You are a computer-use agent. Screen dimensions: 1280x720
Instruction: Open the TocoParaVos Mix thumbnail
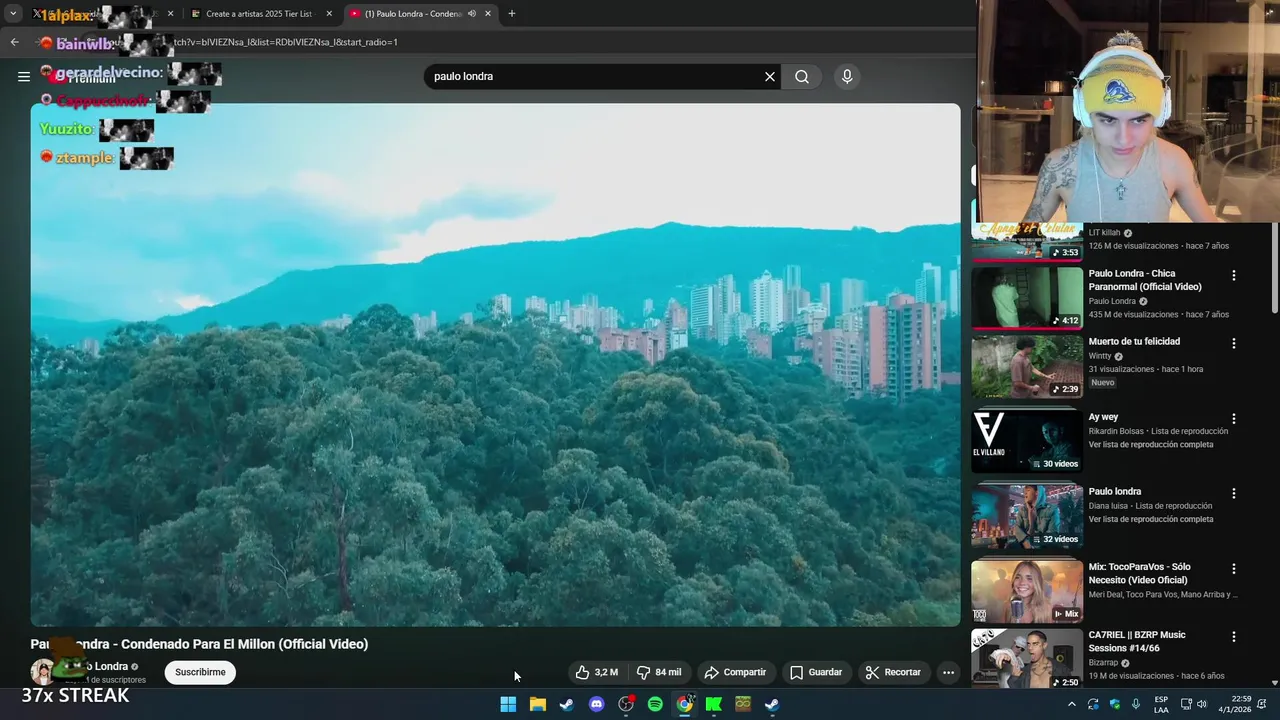click(1027, 591)
